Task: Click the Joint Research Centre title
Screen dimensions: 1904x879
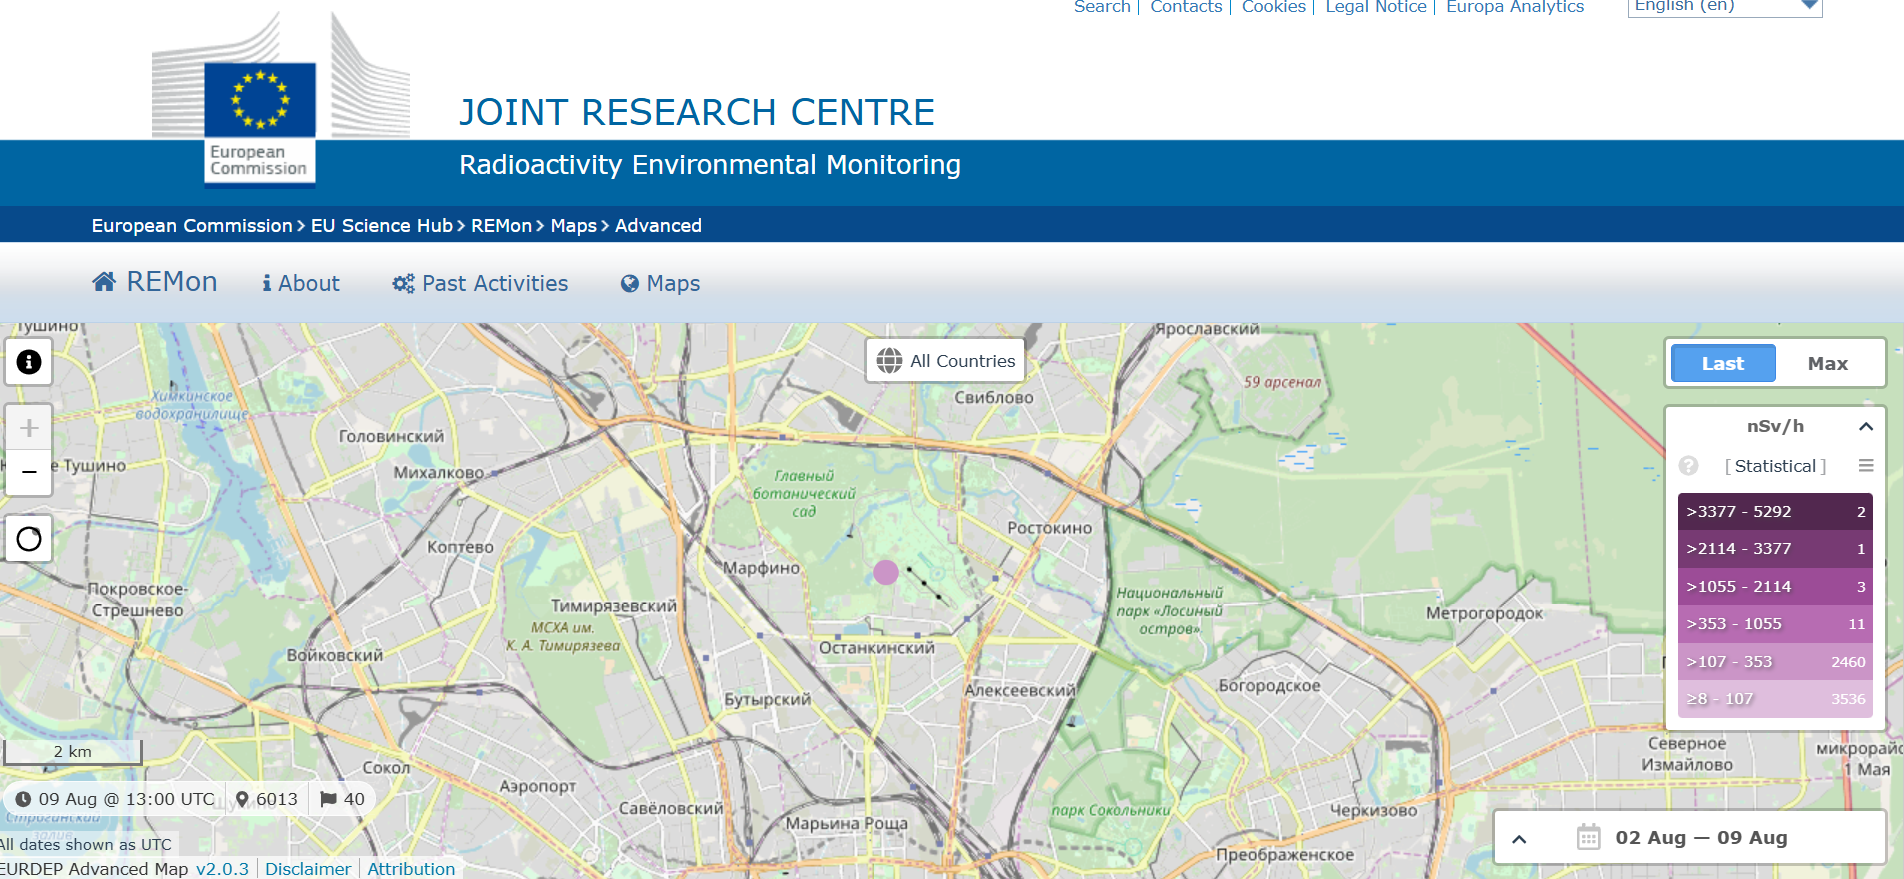Action: 697,112
